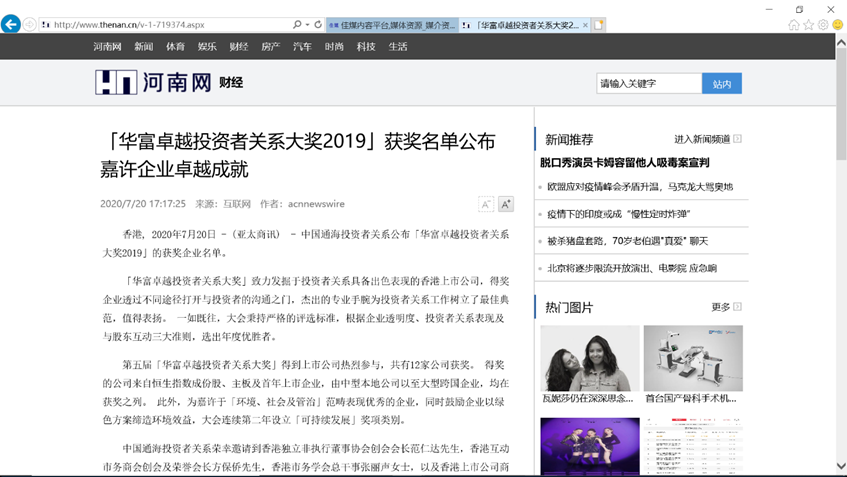This screenshot has height=477, width=847.
Task: Click the browser forward arrow button
Action: click(30, 24)
